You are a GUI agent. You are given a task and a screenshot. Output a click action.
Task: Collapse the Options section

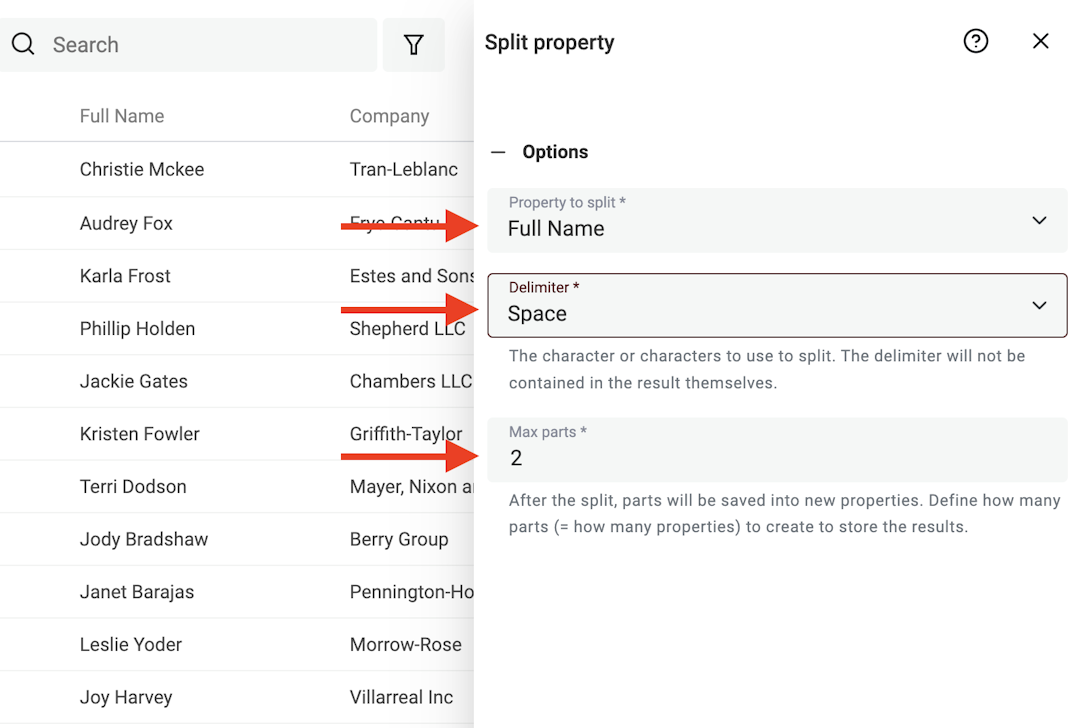pos(497,151)
